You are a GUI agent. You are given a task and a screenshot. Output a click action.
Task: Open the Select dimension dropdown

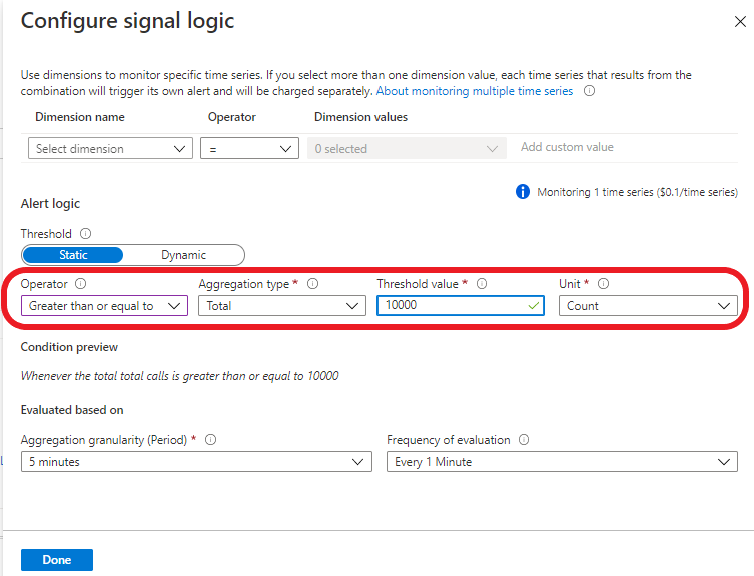click(108, 149)
